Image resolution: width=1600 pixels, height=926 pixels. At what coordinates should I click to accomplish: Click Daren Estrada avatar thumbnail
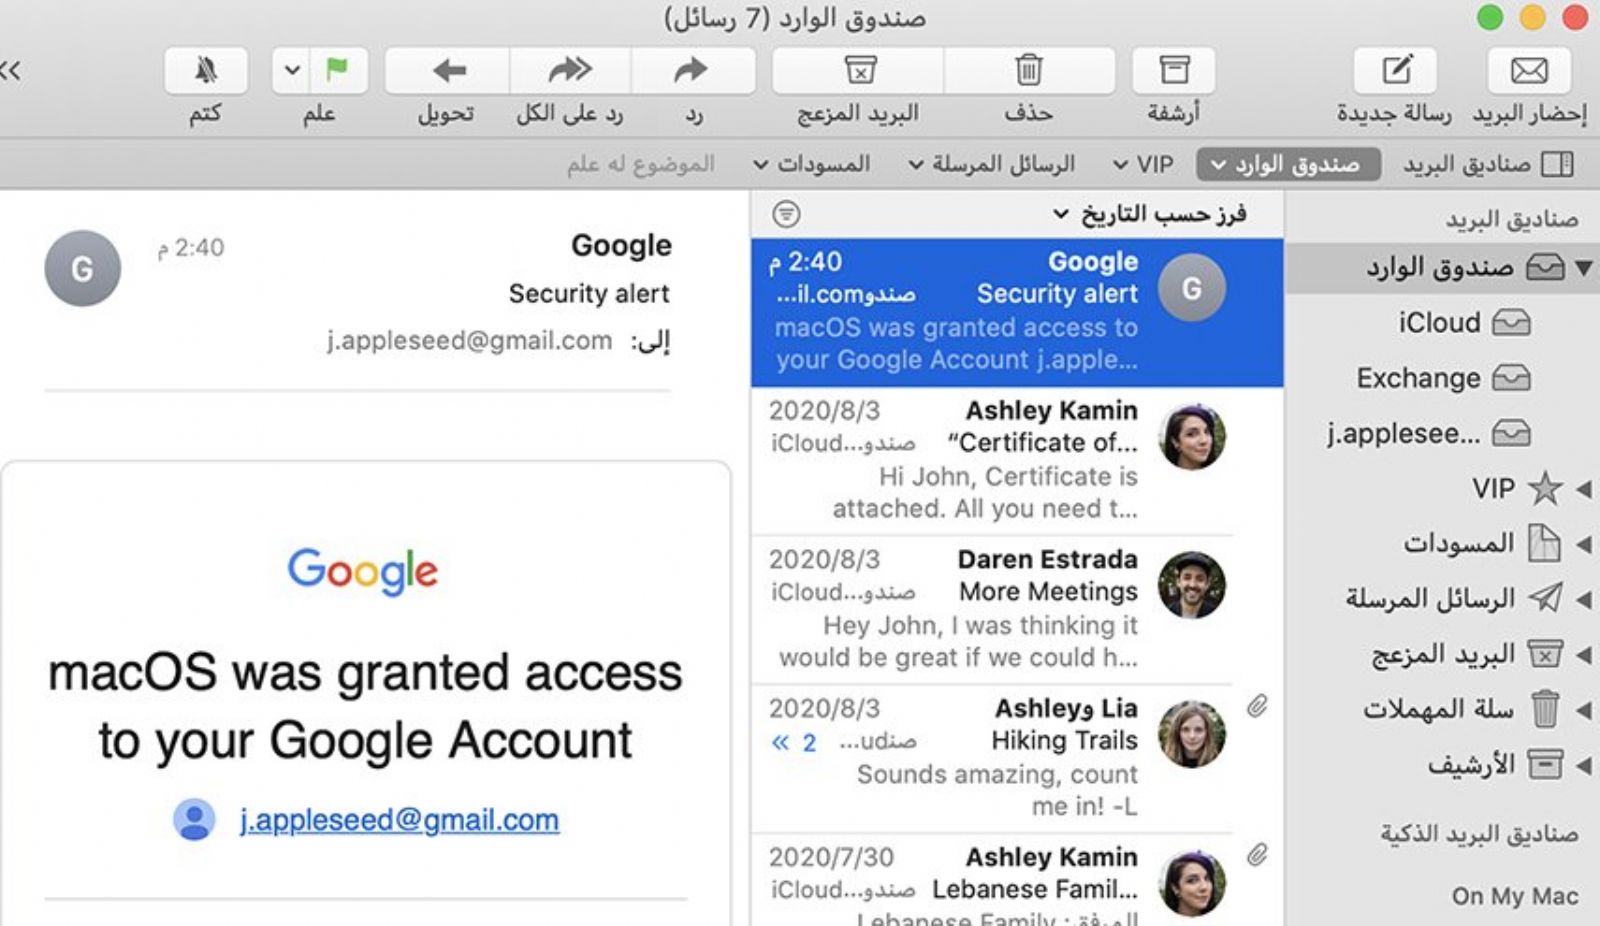(1191, 585)
